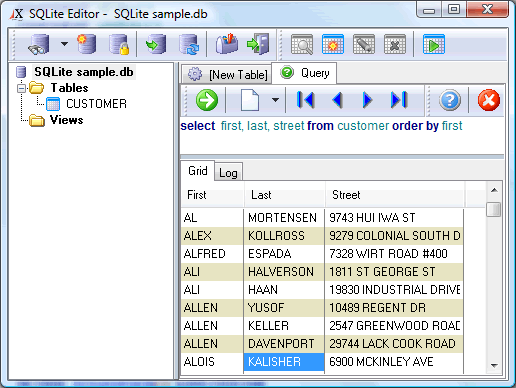Minimize the SQLite Editor window
The height and width of the screenshot is (388, 516).
coord(429,9)
